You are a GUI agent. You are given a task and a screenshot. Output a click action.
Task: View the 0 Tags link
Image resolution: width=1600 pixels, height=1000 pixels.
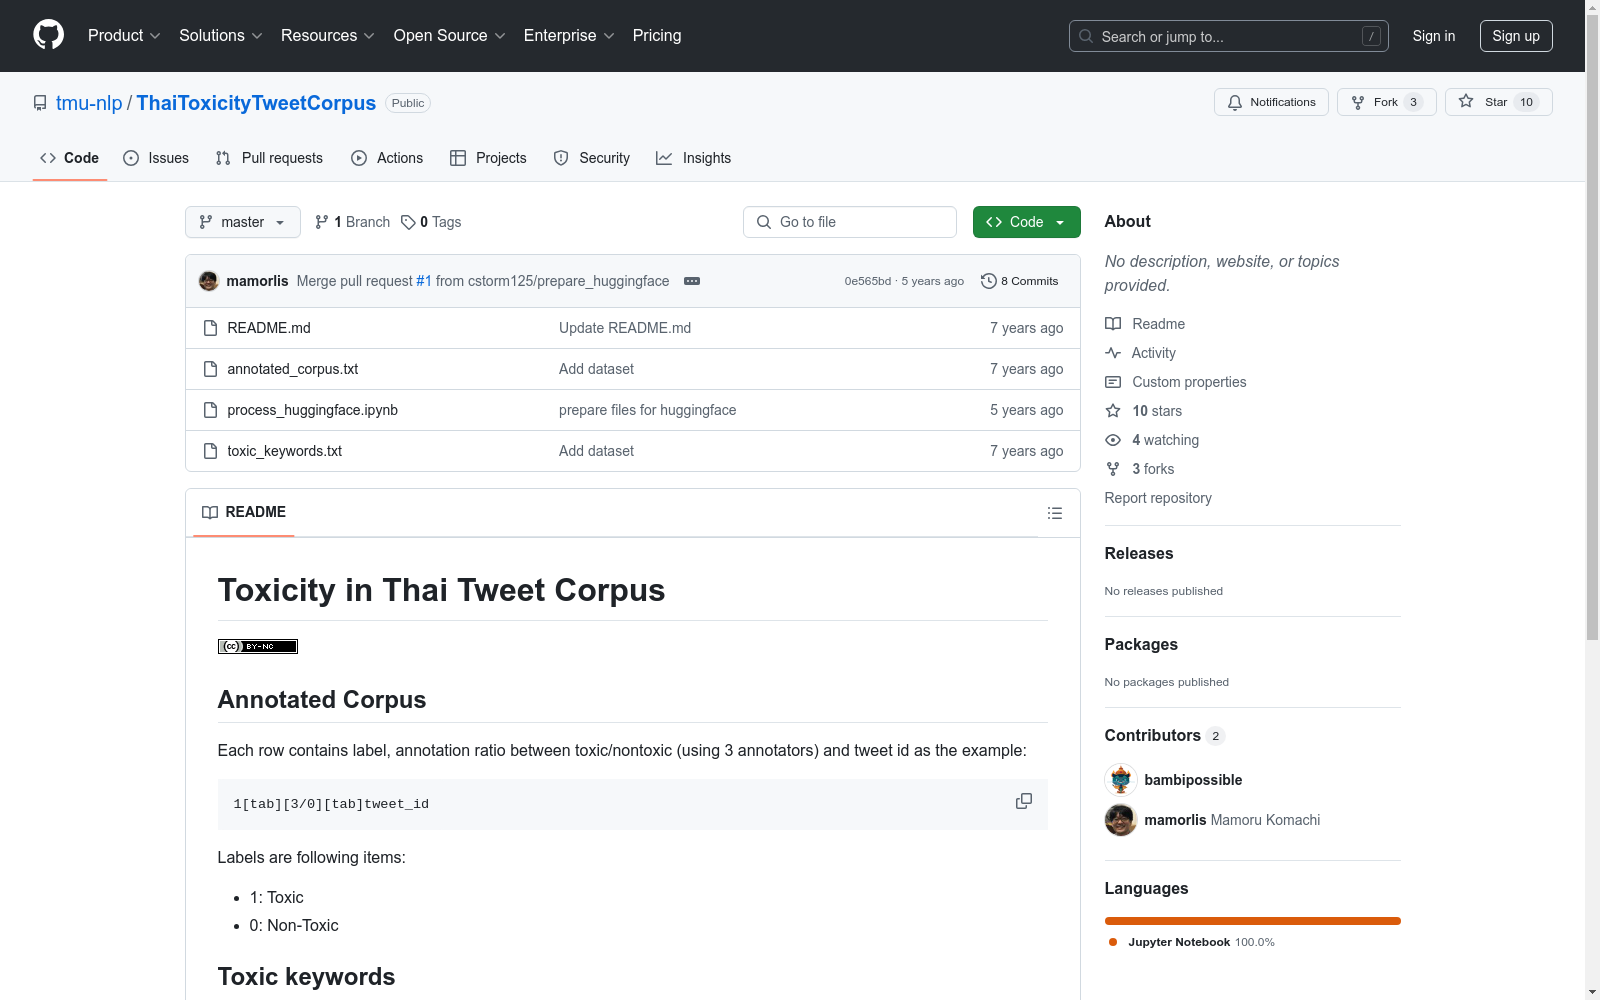click(431, 222)
